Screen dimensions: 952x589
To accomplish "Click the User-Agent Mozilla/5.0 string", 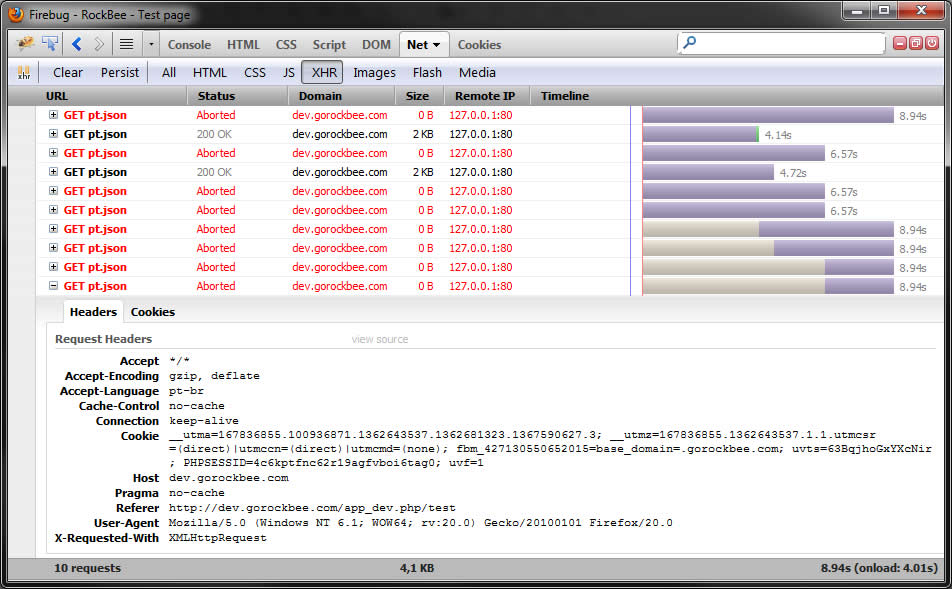I will coord(420,522).
